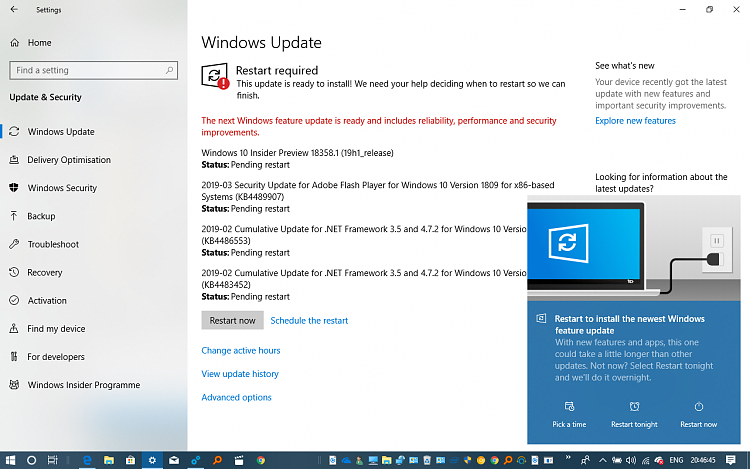Click the search magnifier in Find a setting
This screenshot has width=750, height=469.
coord(169,70)
